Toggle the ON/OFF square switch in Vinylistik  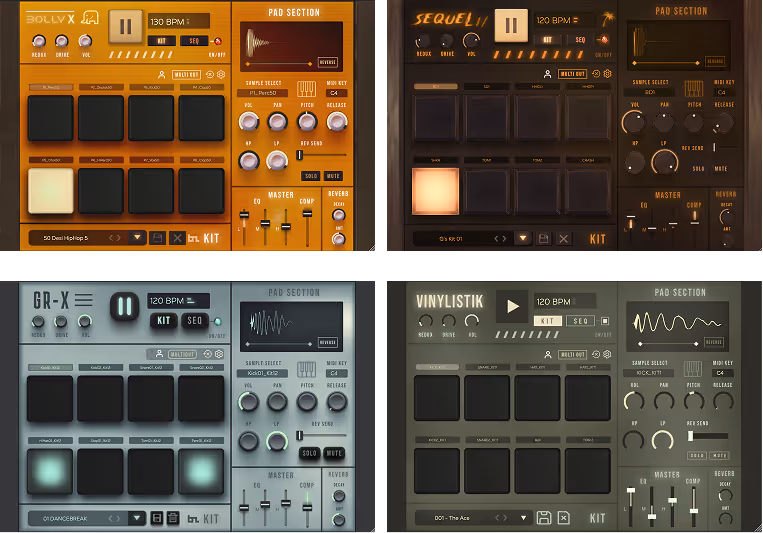point(605,321)
